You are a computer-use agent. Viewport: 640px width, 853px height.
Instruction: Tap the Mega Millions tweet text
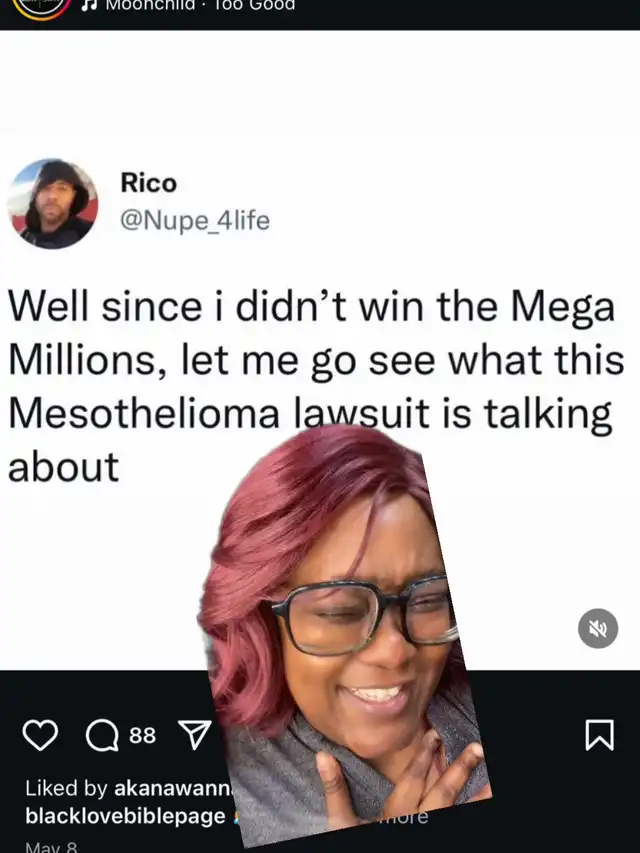[x=316, y=386]
